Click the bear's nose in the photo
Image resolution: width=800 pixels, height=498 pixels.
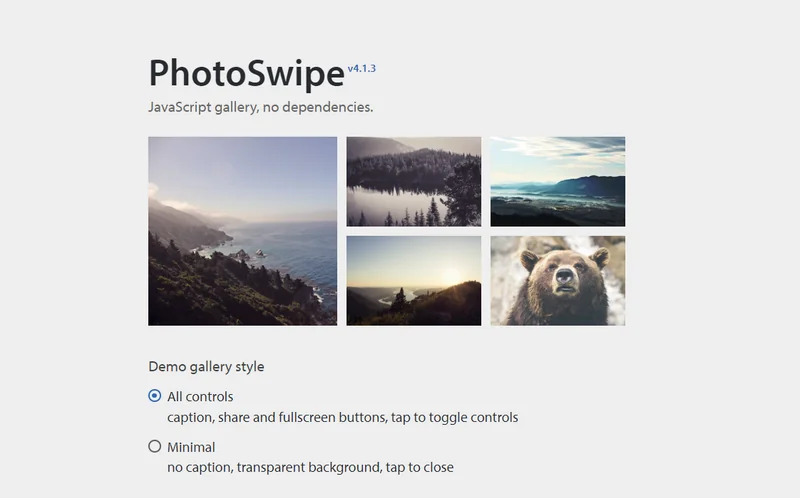click(564, 276)
